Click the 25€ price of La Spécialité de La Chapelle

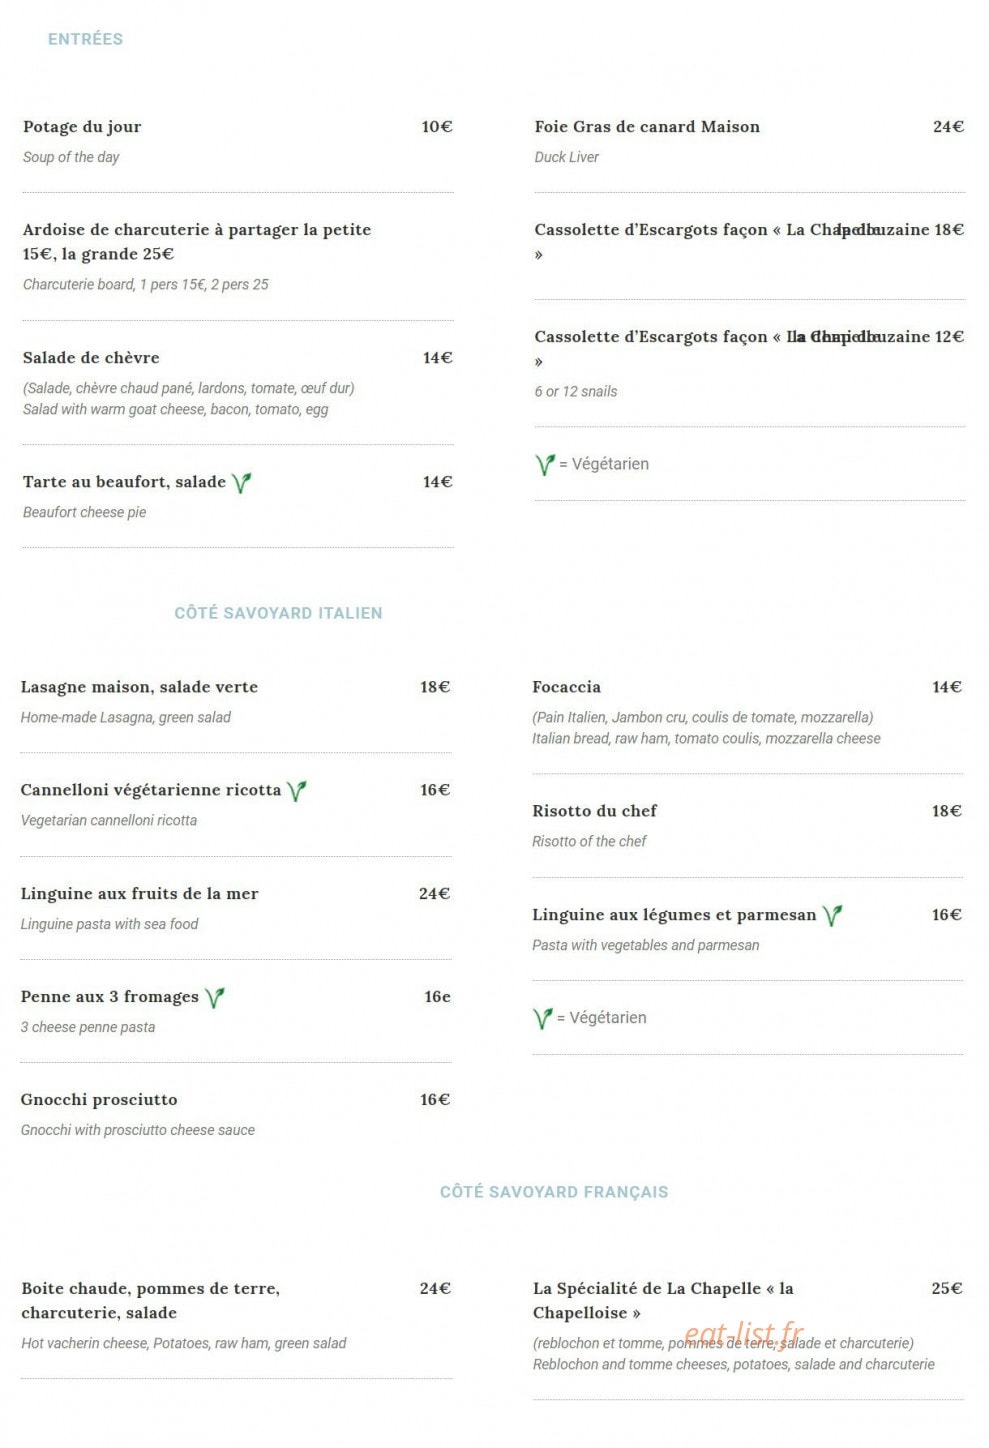tap(947, 1289)
